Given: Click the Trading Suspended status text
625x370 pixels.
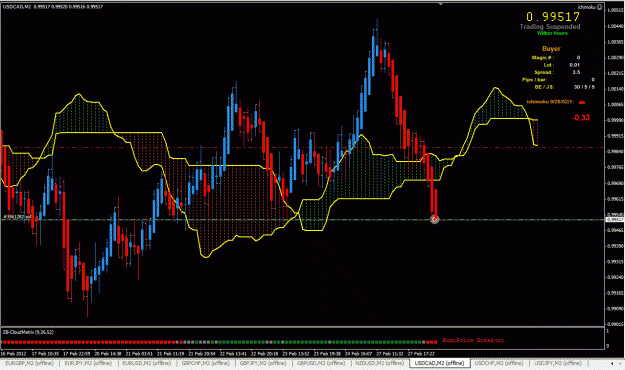Looking at the screenshot, I should click(x=550, y=27).
